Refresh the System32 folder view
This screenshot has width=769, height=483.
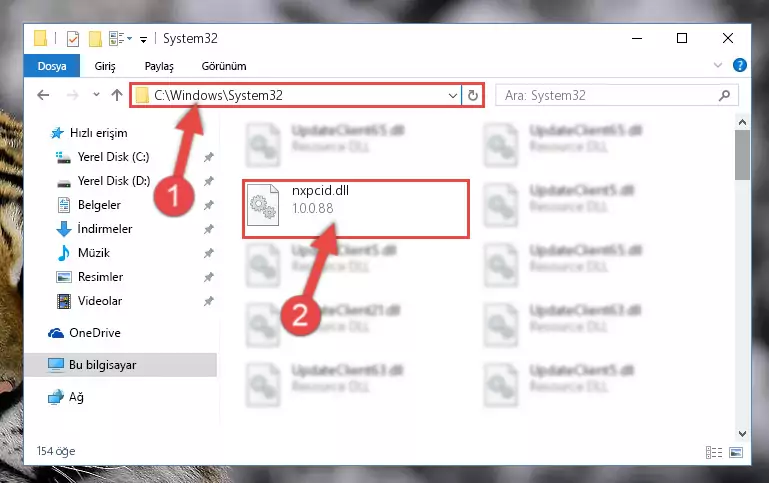[473, 95]
